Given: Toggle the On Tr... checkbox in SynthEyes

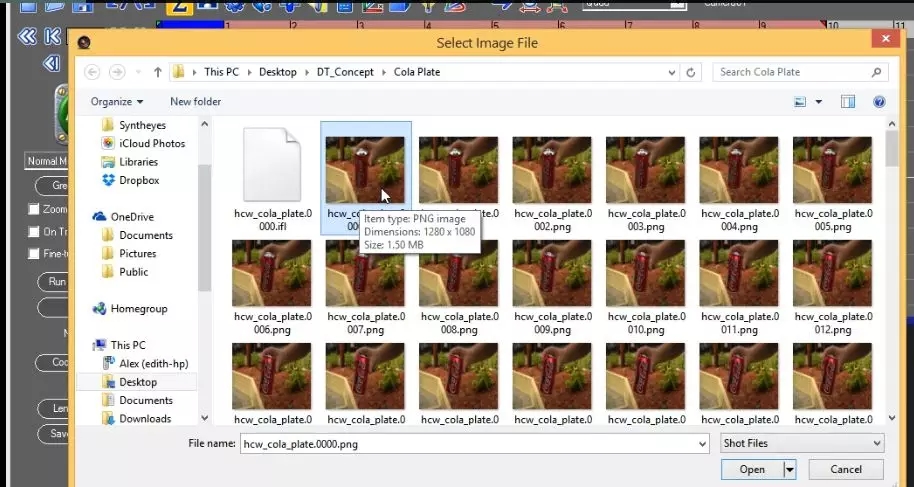Looking at the screenshot, I should click(34, 232).
